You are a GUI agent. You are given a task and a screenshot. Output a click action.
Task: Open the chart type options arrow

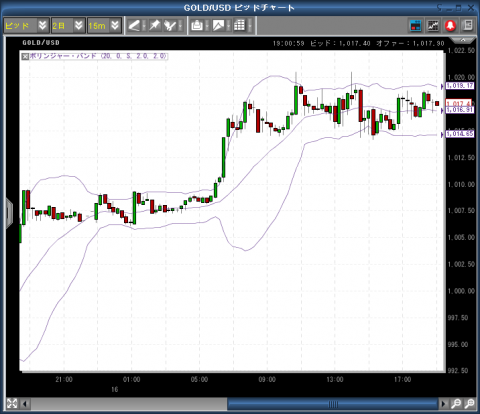pyautogui.click(x=229, y=26)
